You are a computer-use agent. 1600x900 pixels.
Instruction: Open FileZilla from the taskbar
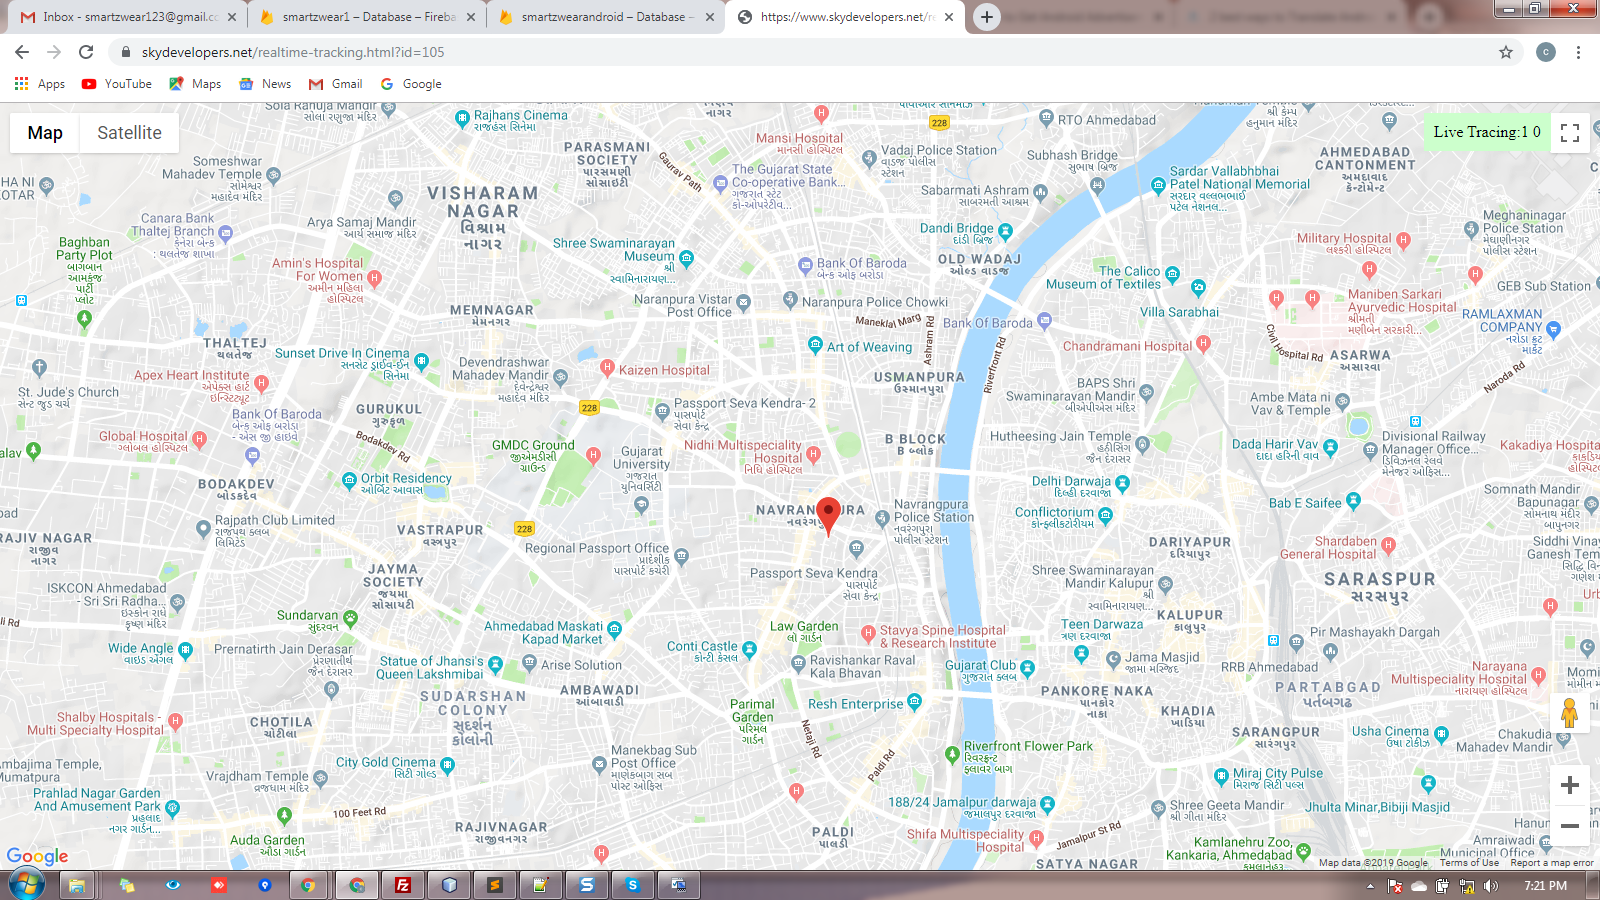point(403,885)
